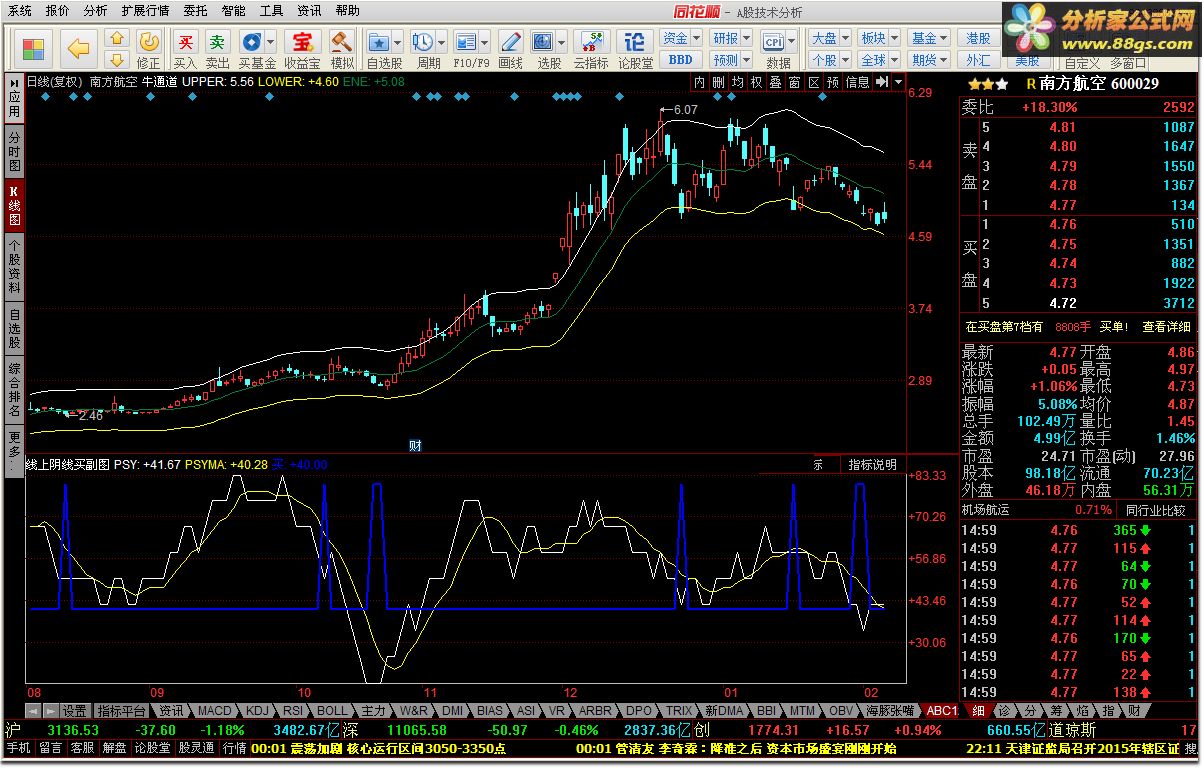Screen dimensions: 1204x768
Task: Expand the 买基金 dropdown arrow
Action: coord(270,43)
